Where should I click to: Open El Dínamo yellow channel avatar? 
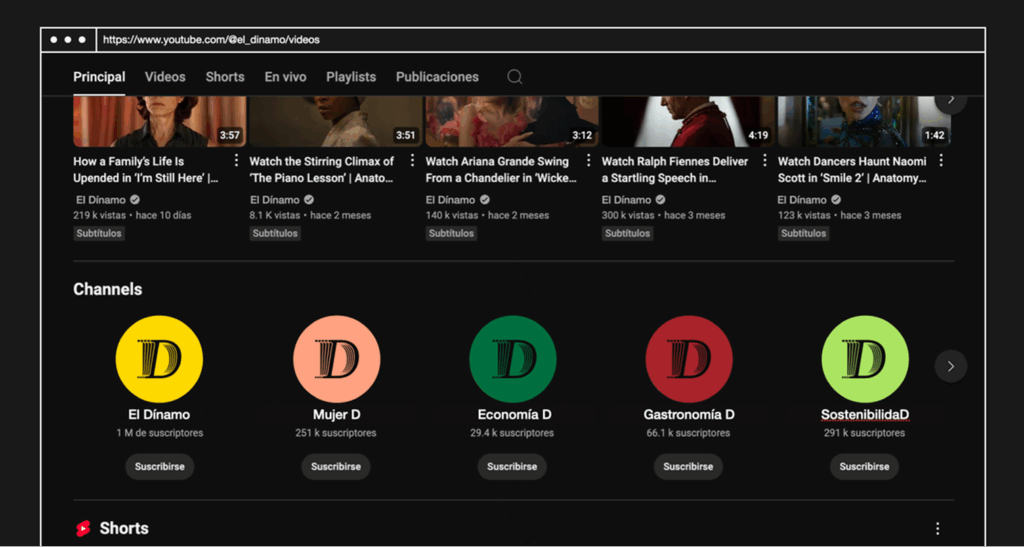click(159, 359)
